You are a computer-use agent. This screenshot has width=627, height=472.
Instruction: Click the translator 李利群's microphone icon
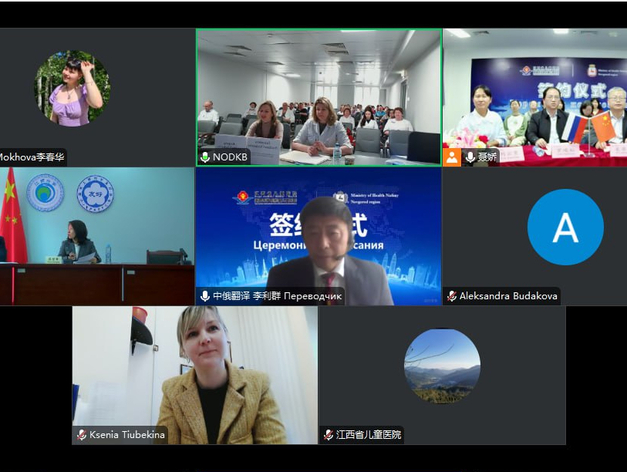[205, 296]
